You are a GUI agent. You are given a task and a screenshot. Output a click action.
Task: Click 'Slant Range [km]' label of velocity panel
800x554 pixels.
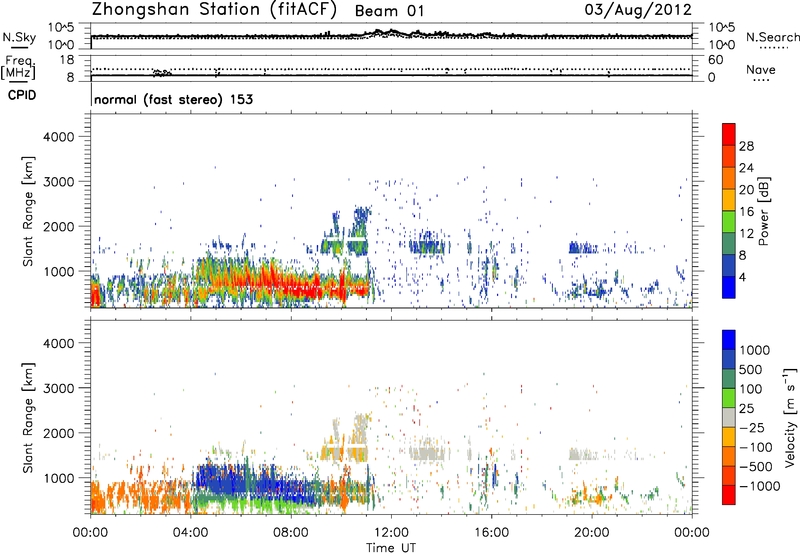28,417
